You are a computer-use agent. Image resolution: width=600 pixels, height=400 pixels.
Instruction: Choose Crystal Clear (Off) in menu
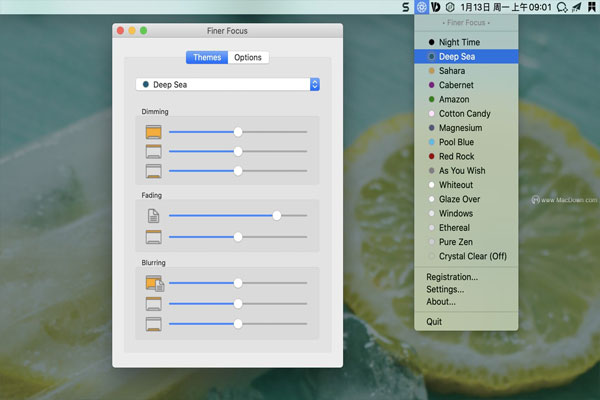473,256
